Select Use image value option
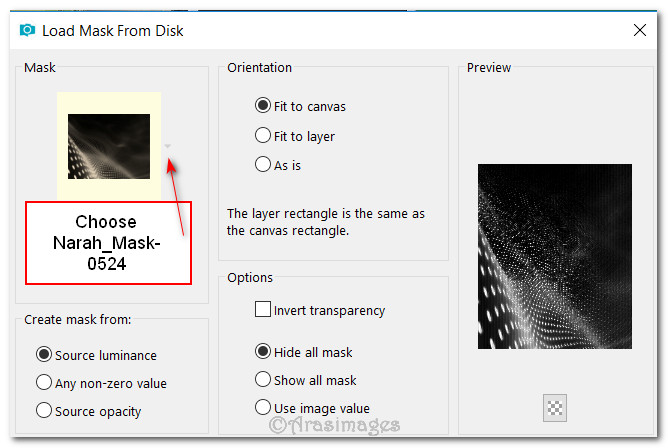668x448 pixels. (x=263, y=407)
